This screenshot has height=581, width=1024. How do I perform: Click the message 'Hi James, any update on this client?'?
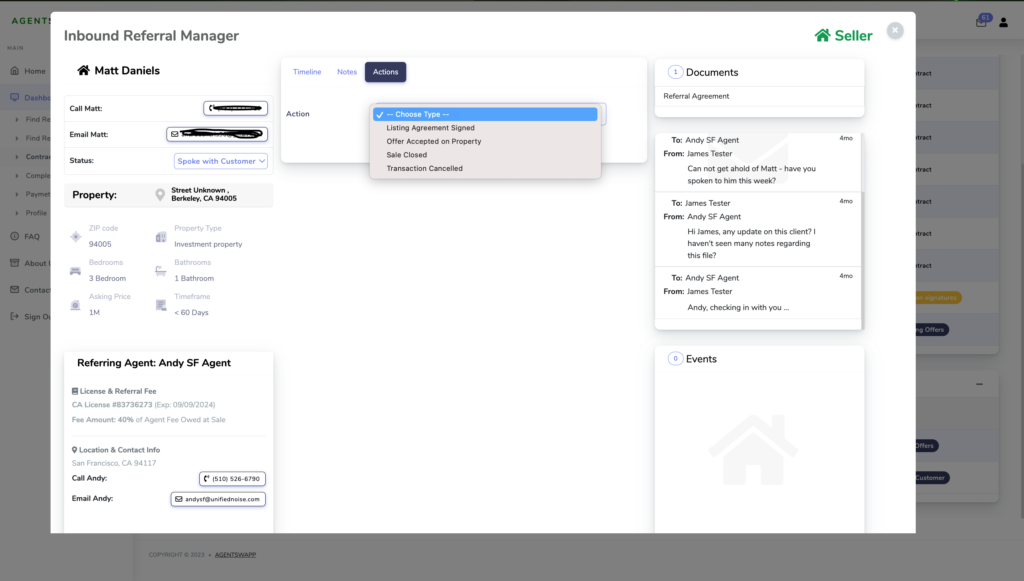tap(751, 243)
